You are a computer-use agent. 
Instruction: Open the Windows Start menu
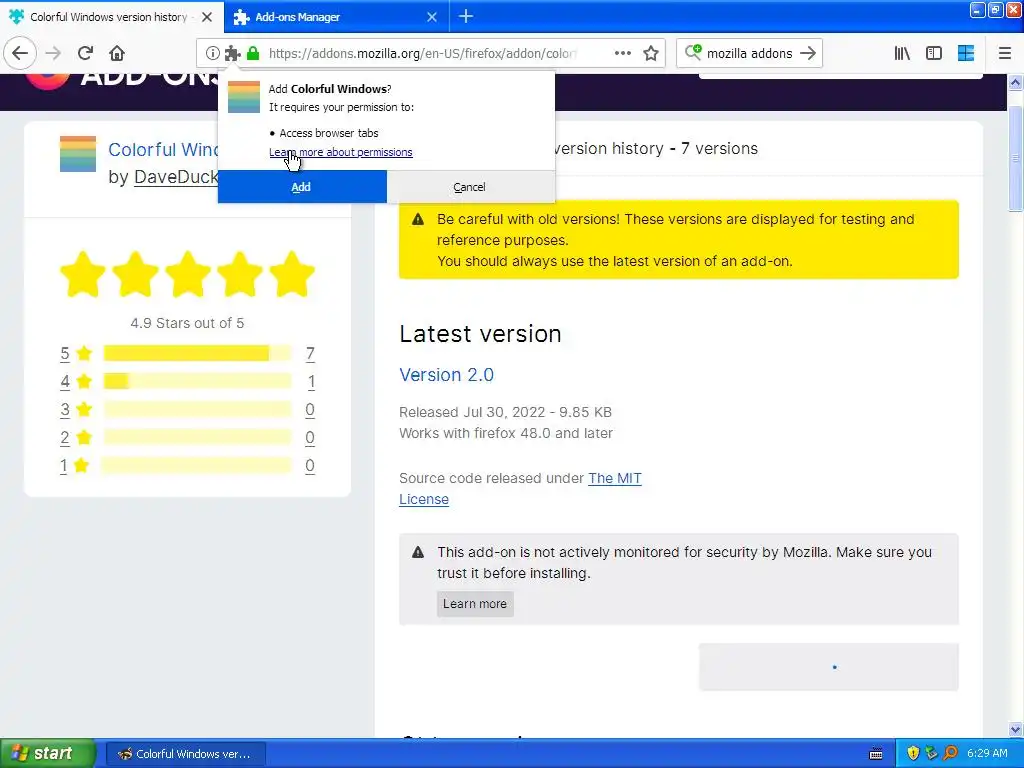[x=47, y=754]
